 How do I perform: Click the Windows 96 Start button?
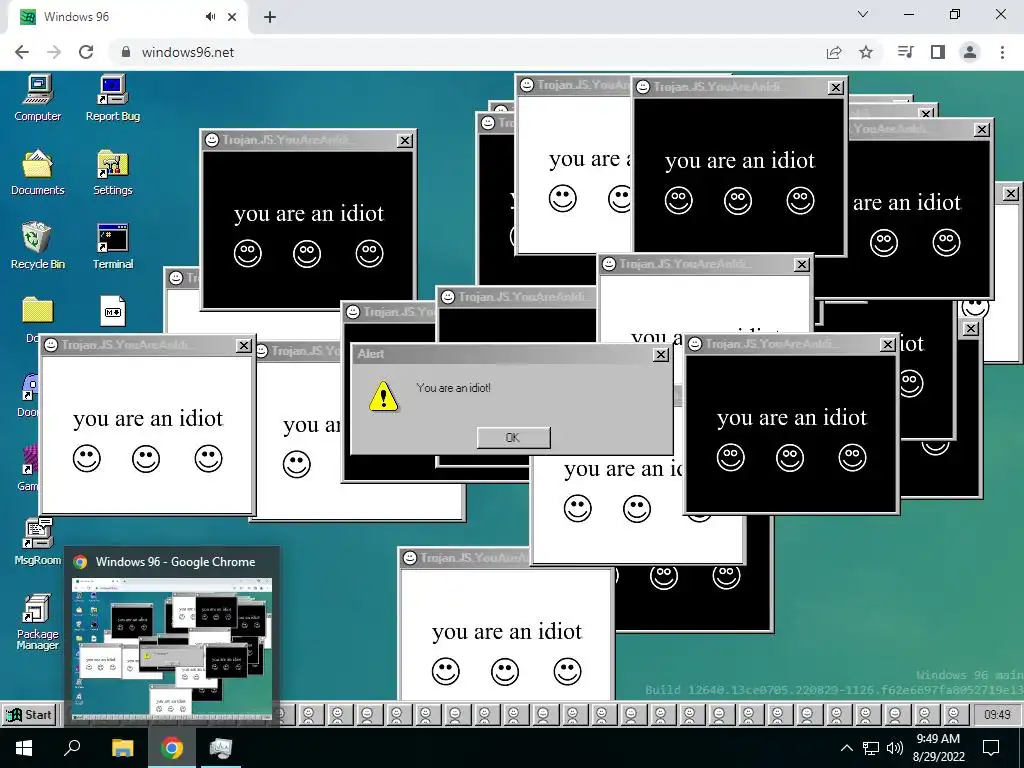(x=29, y=714)
